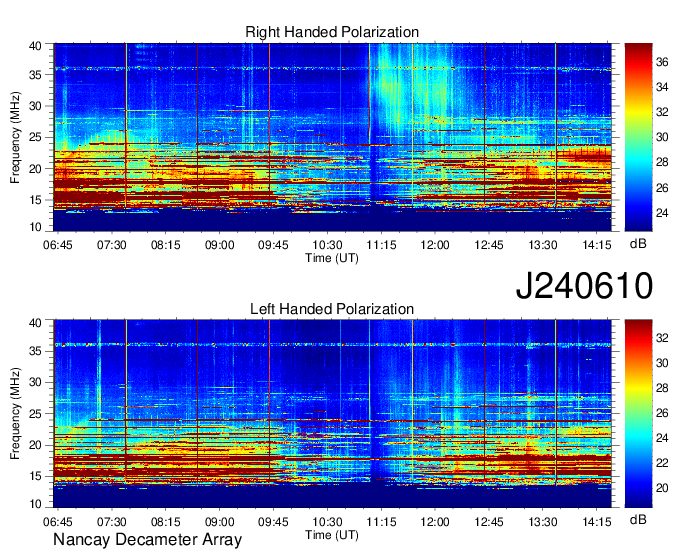Click the 06:45 time tick of the left-handed plot
The height and width of the screenshot is (552, 680).
58,522
